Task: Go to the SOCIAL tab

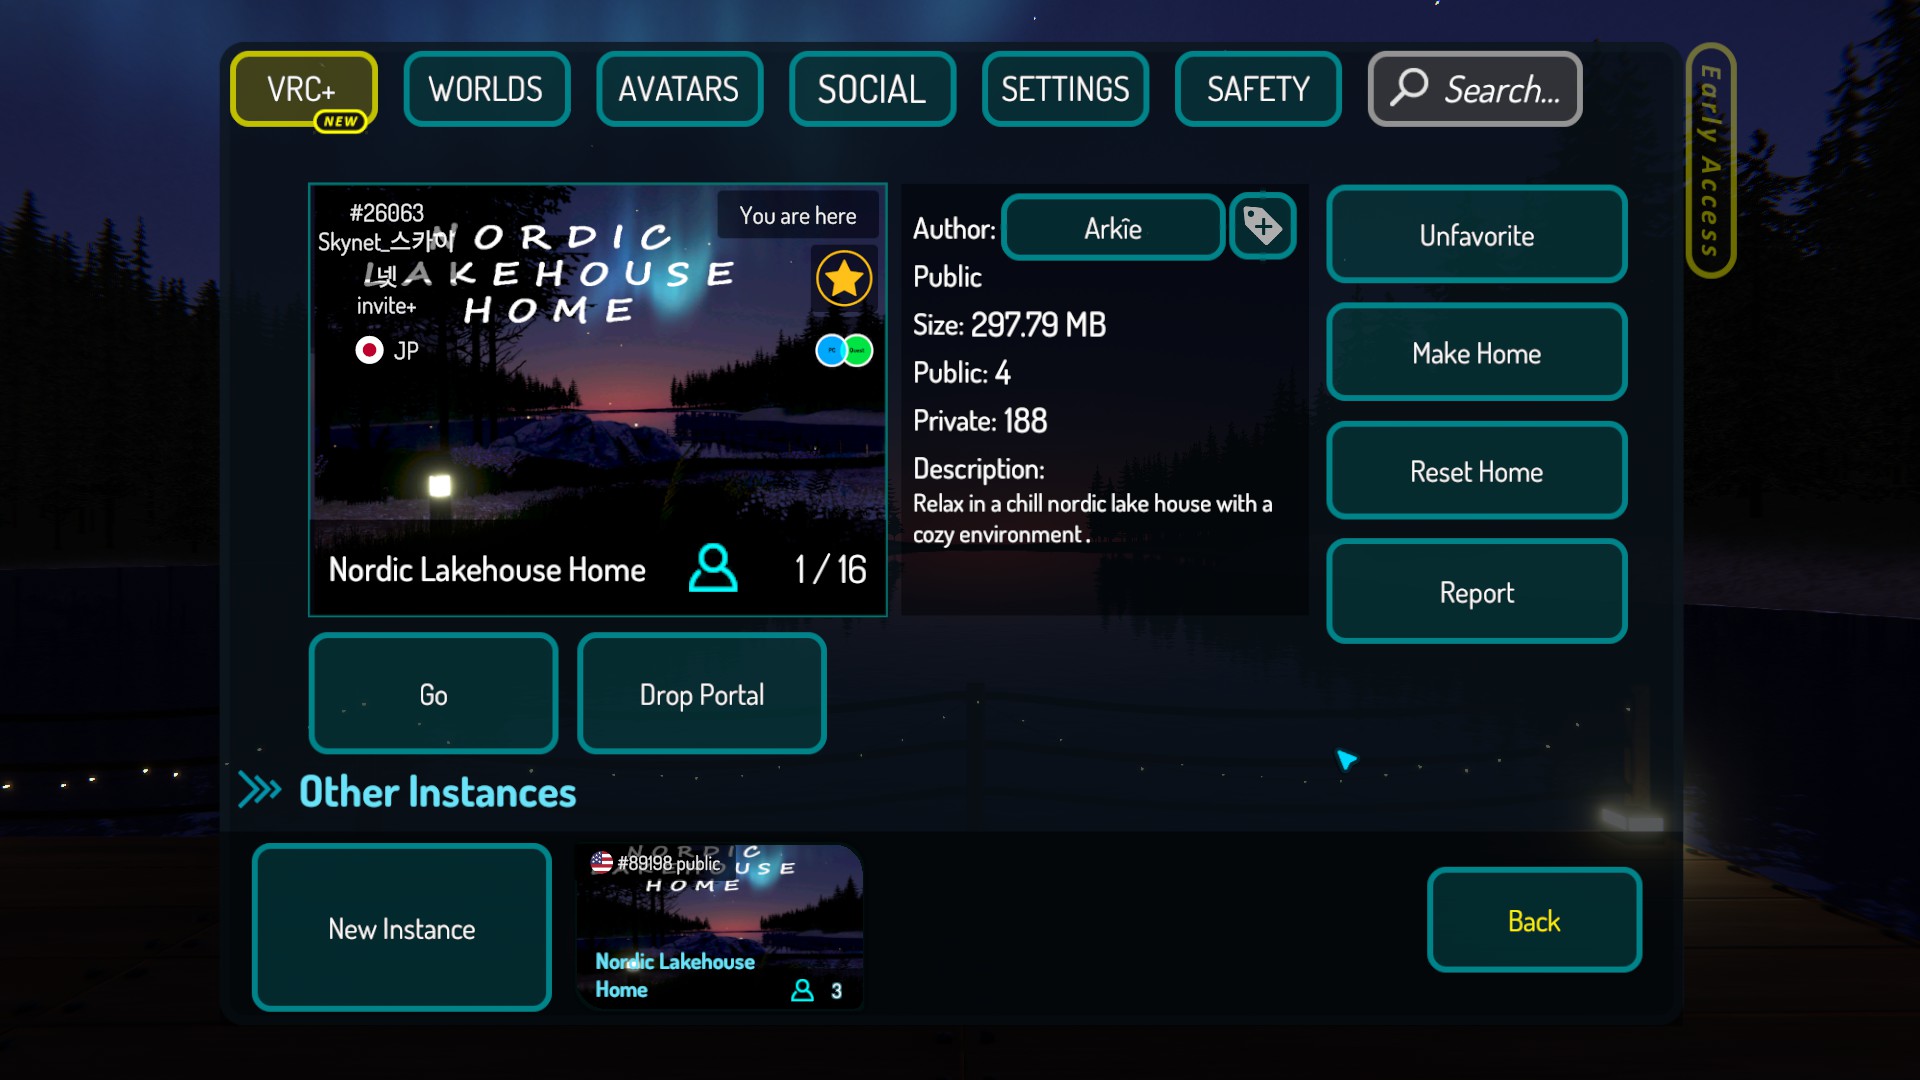Action: [x=872, y=89]
